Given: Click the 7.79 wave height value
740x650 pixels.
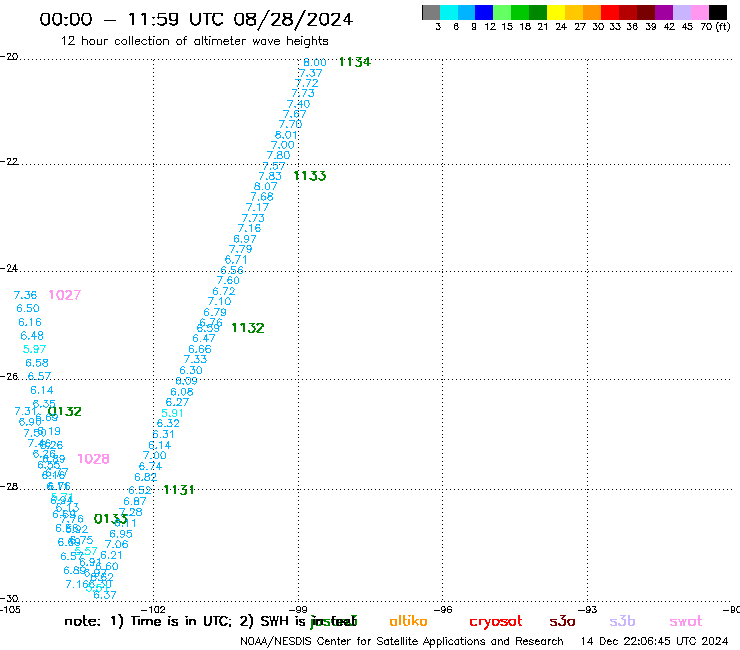Looking at the screenshot, I should click(x=241, y=249).
